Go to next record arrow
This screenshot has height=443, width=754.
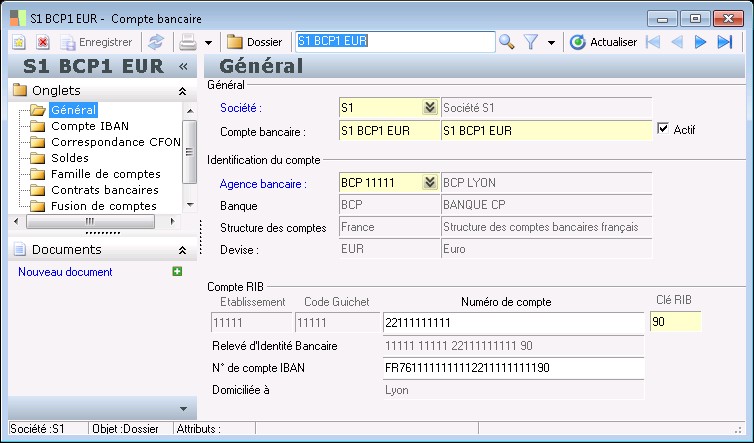coord(700,42)
